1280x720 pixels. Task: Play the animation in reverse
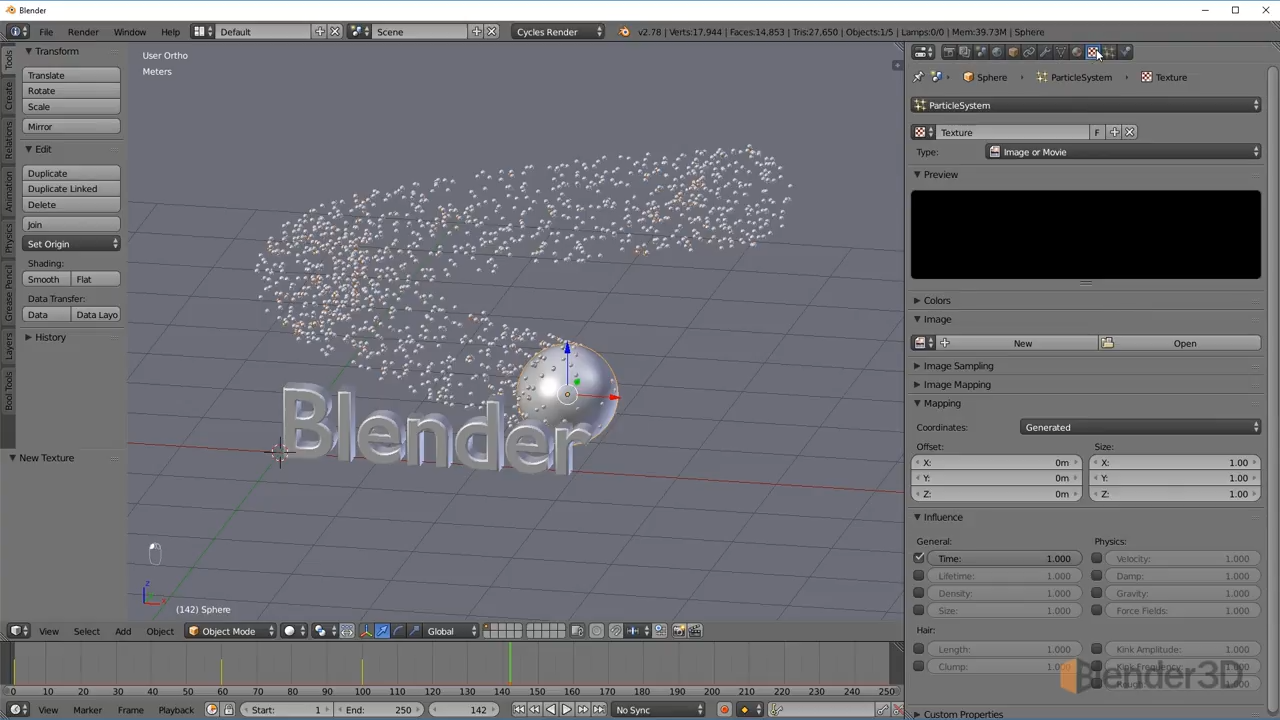551,710
